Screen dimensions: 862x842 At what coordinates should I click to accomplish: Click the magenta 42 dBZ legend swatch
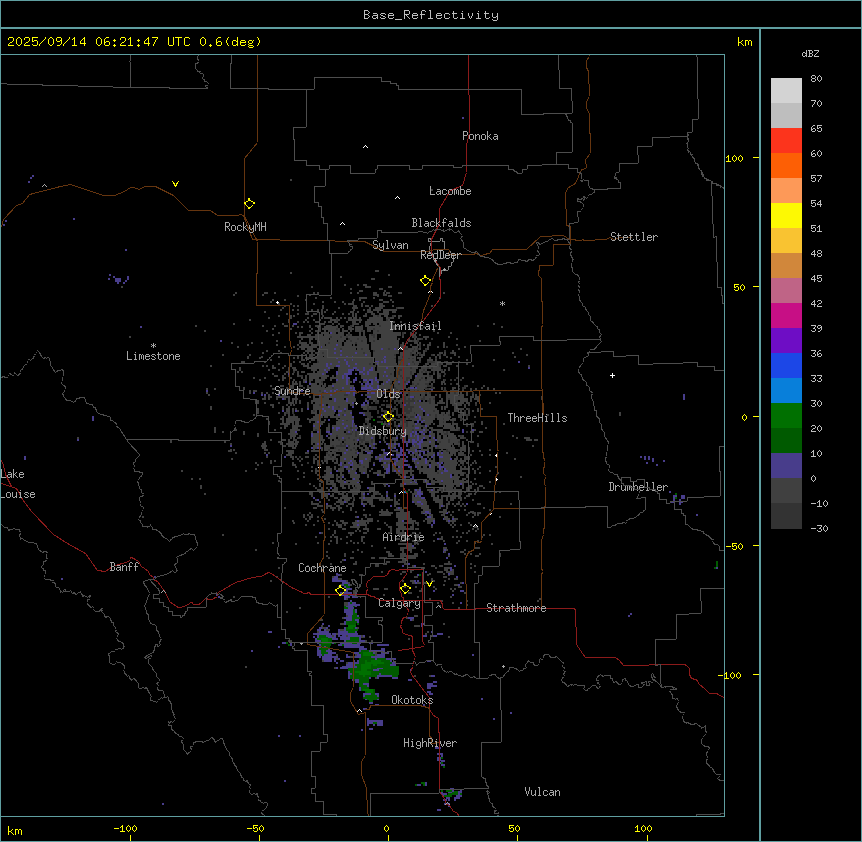[x=786, y=315]
